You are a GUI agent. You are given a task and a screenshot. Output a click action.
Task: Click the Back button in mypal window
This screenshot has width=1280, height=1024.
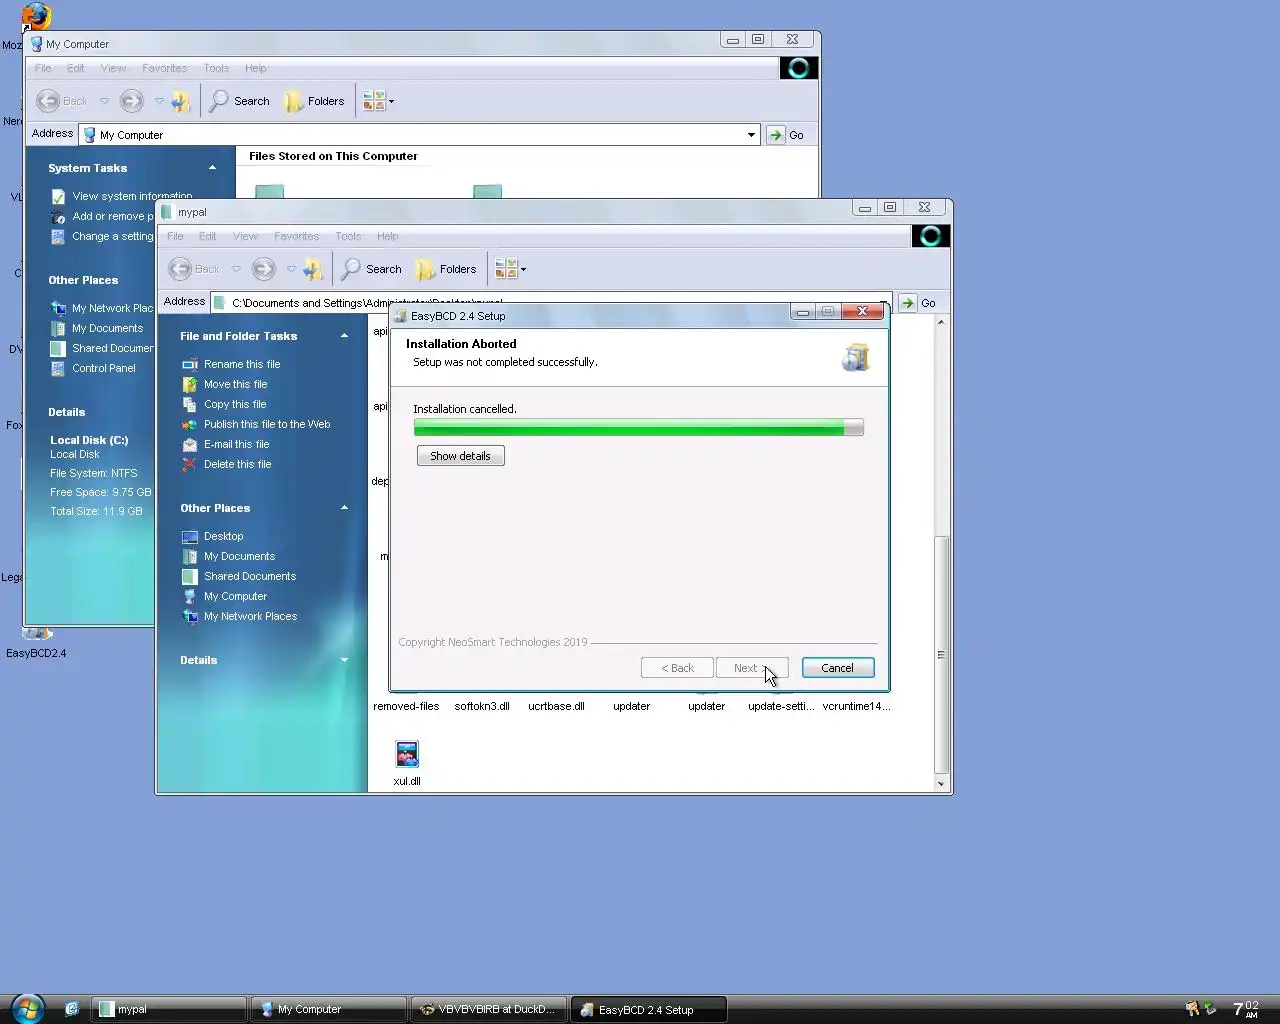point(195,269)
